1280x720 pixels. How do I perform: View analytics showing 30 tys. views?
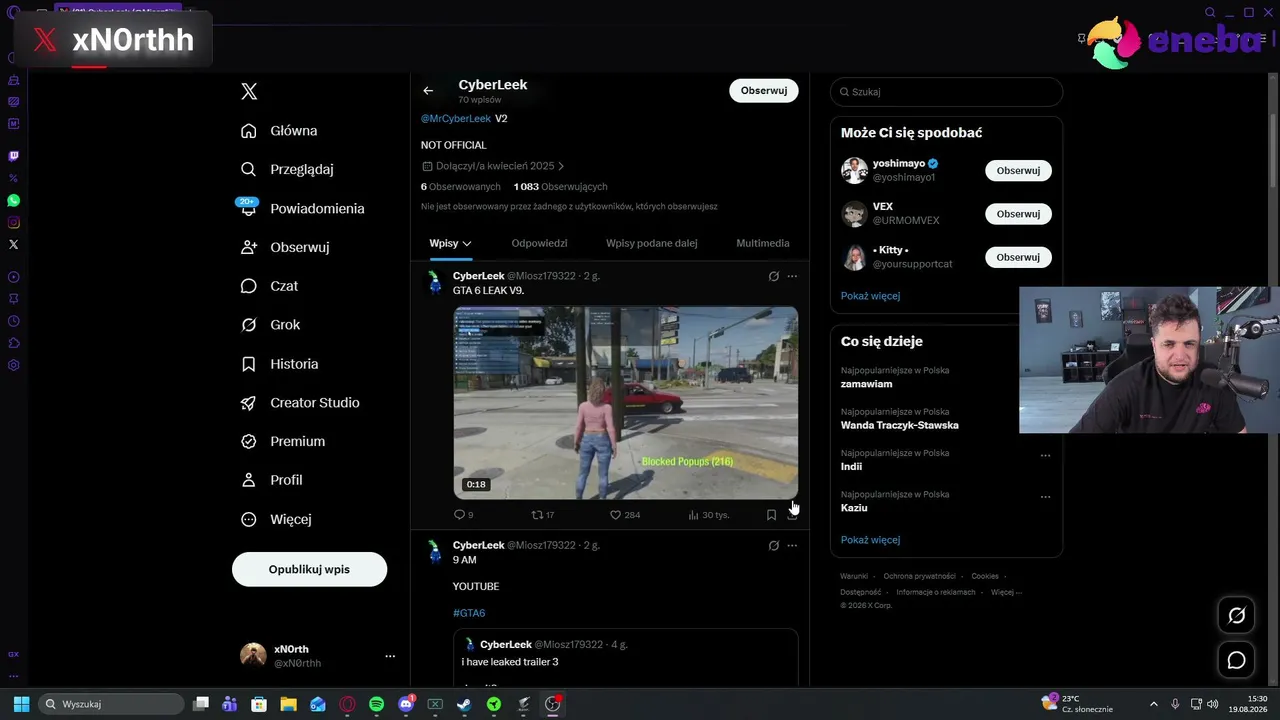709,515
